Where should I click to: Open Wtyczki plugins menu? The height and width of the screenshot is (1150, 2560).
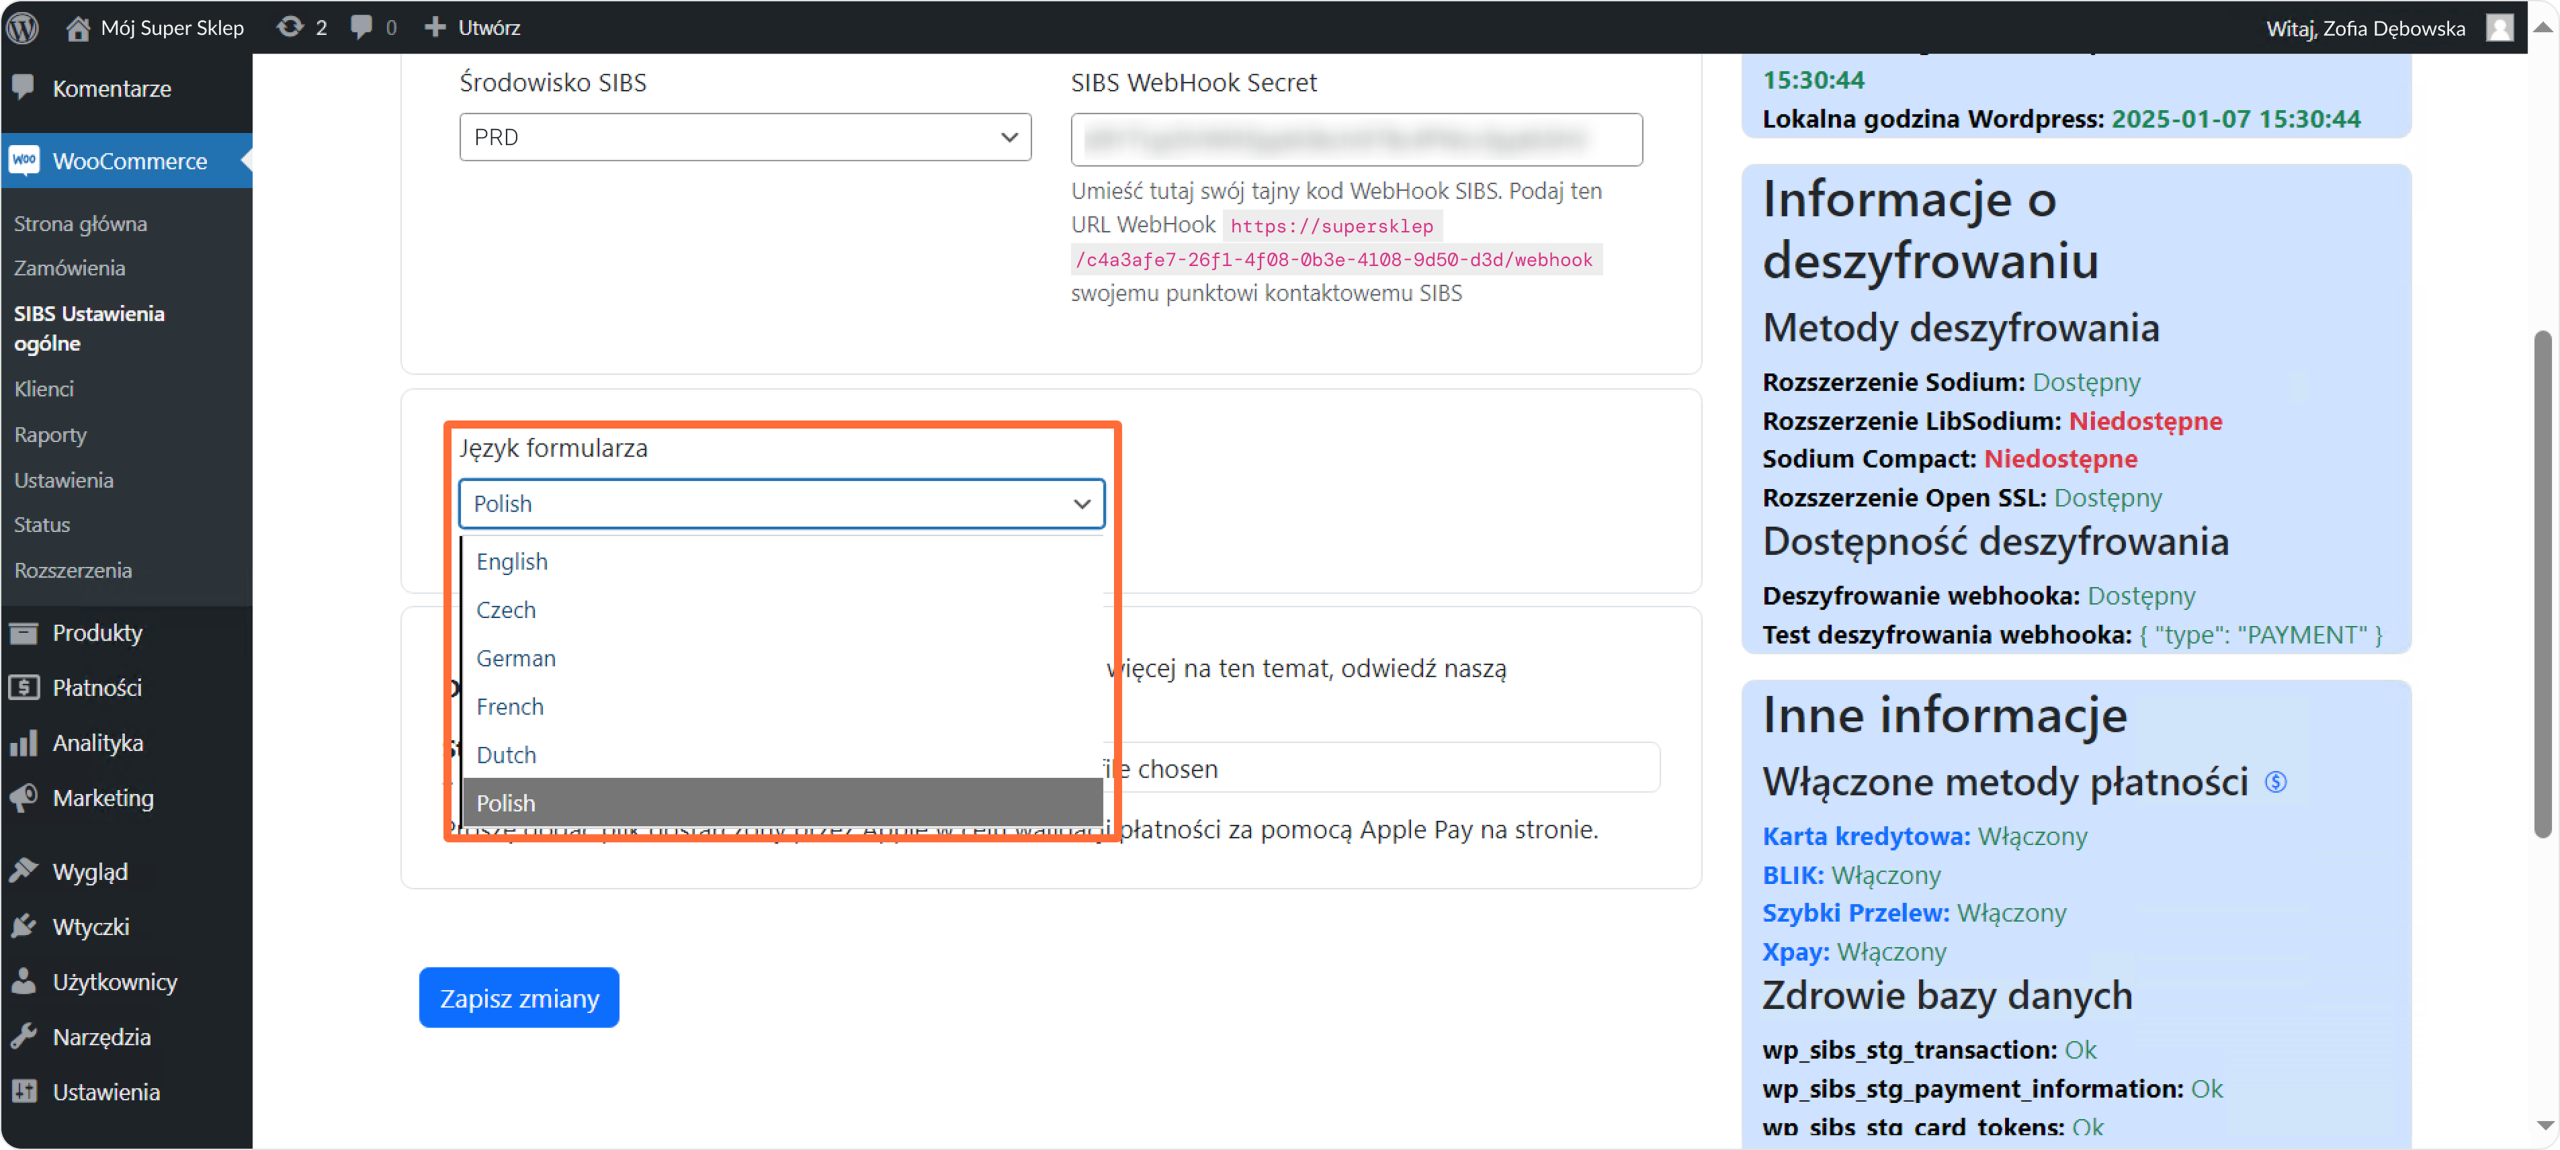click(x=90, y=926)
